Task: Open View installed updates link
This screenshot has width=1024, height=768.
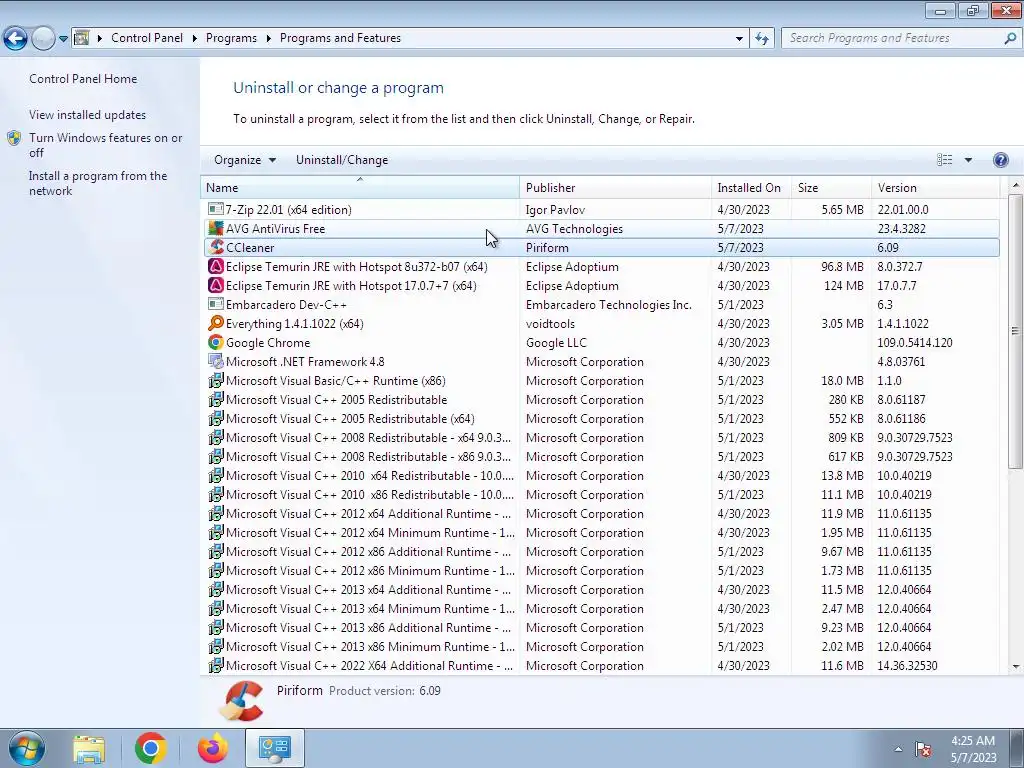Action: pos(88,114)
